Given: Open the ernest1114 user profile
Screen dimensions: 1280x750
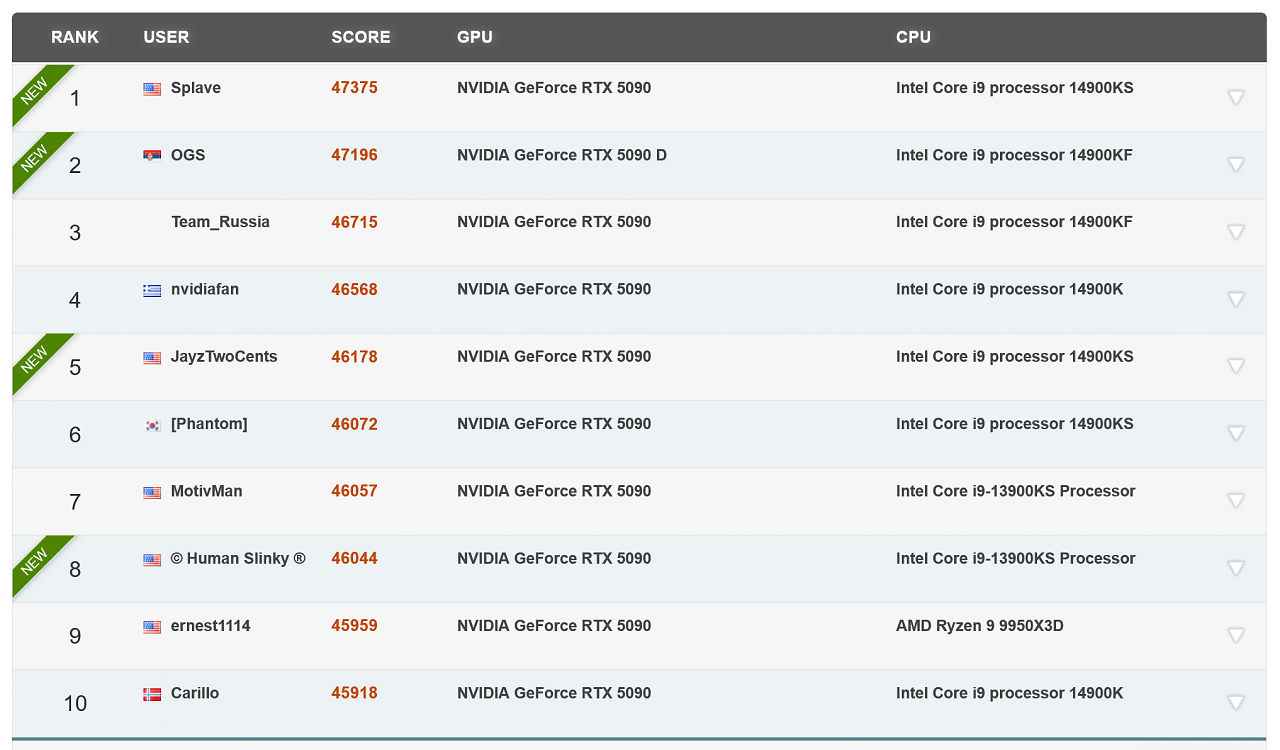Looking at the screenshot, I should tap(211, 626).
